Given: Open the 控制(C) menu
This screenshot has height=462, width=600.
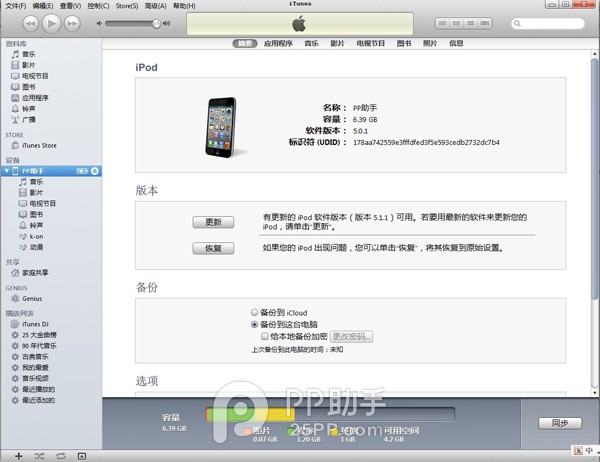Looking at the screenshot, I should point(98,6).
